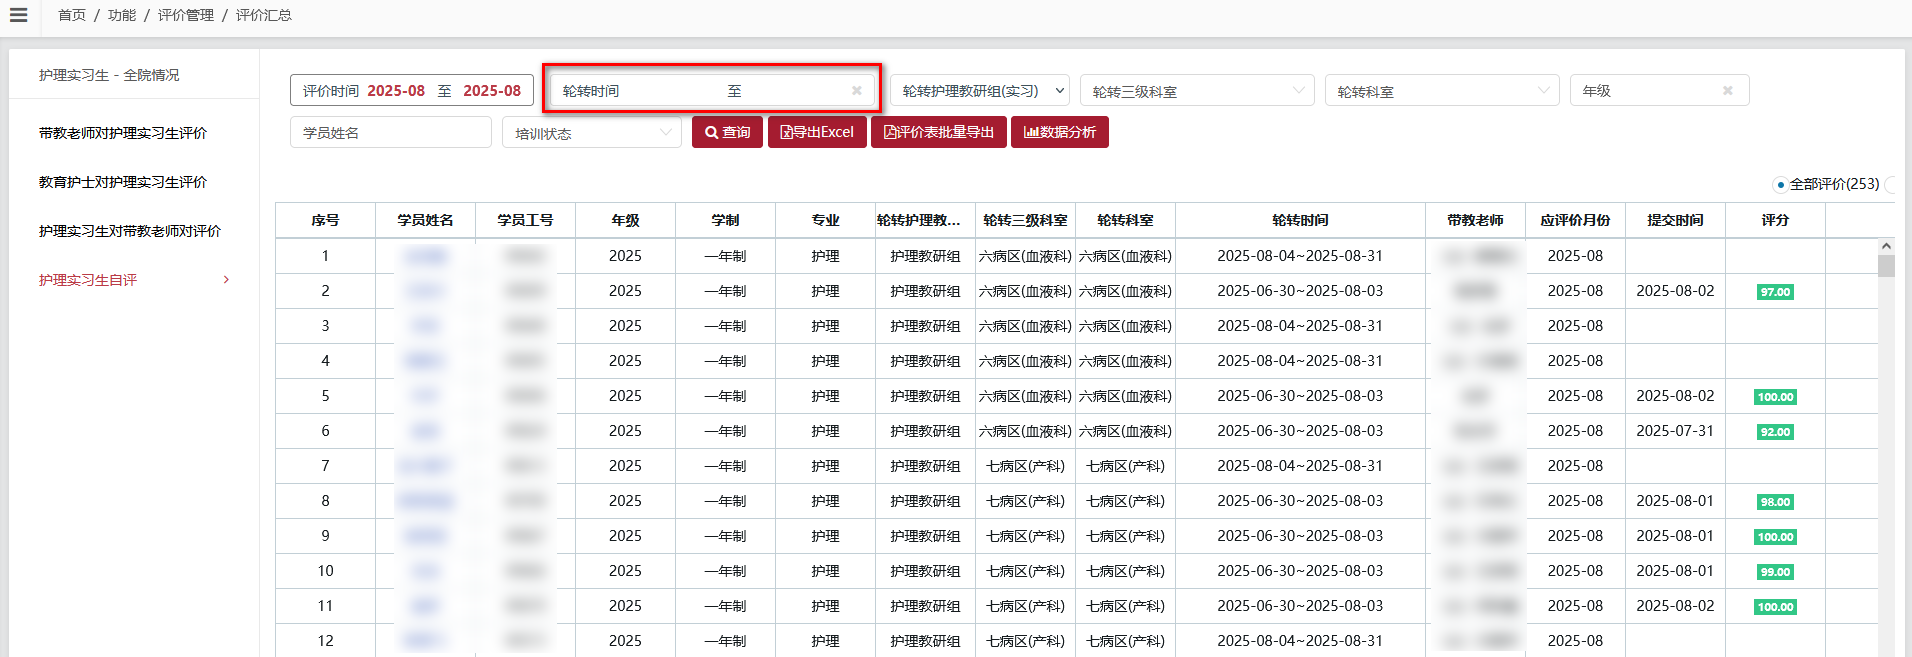
Task: Clear the 轮转时间 date range with its X
Action: click(856, 91)
